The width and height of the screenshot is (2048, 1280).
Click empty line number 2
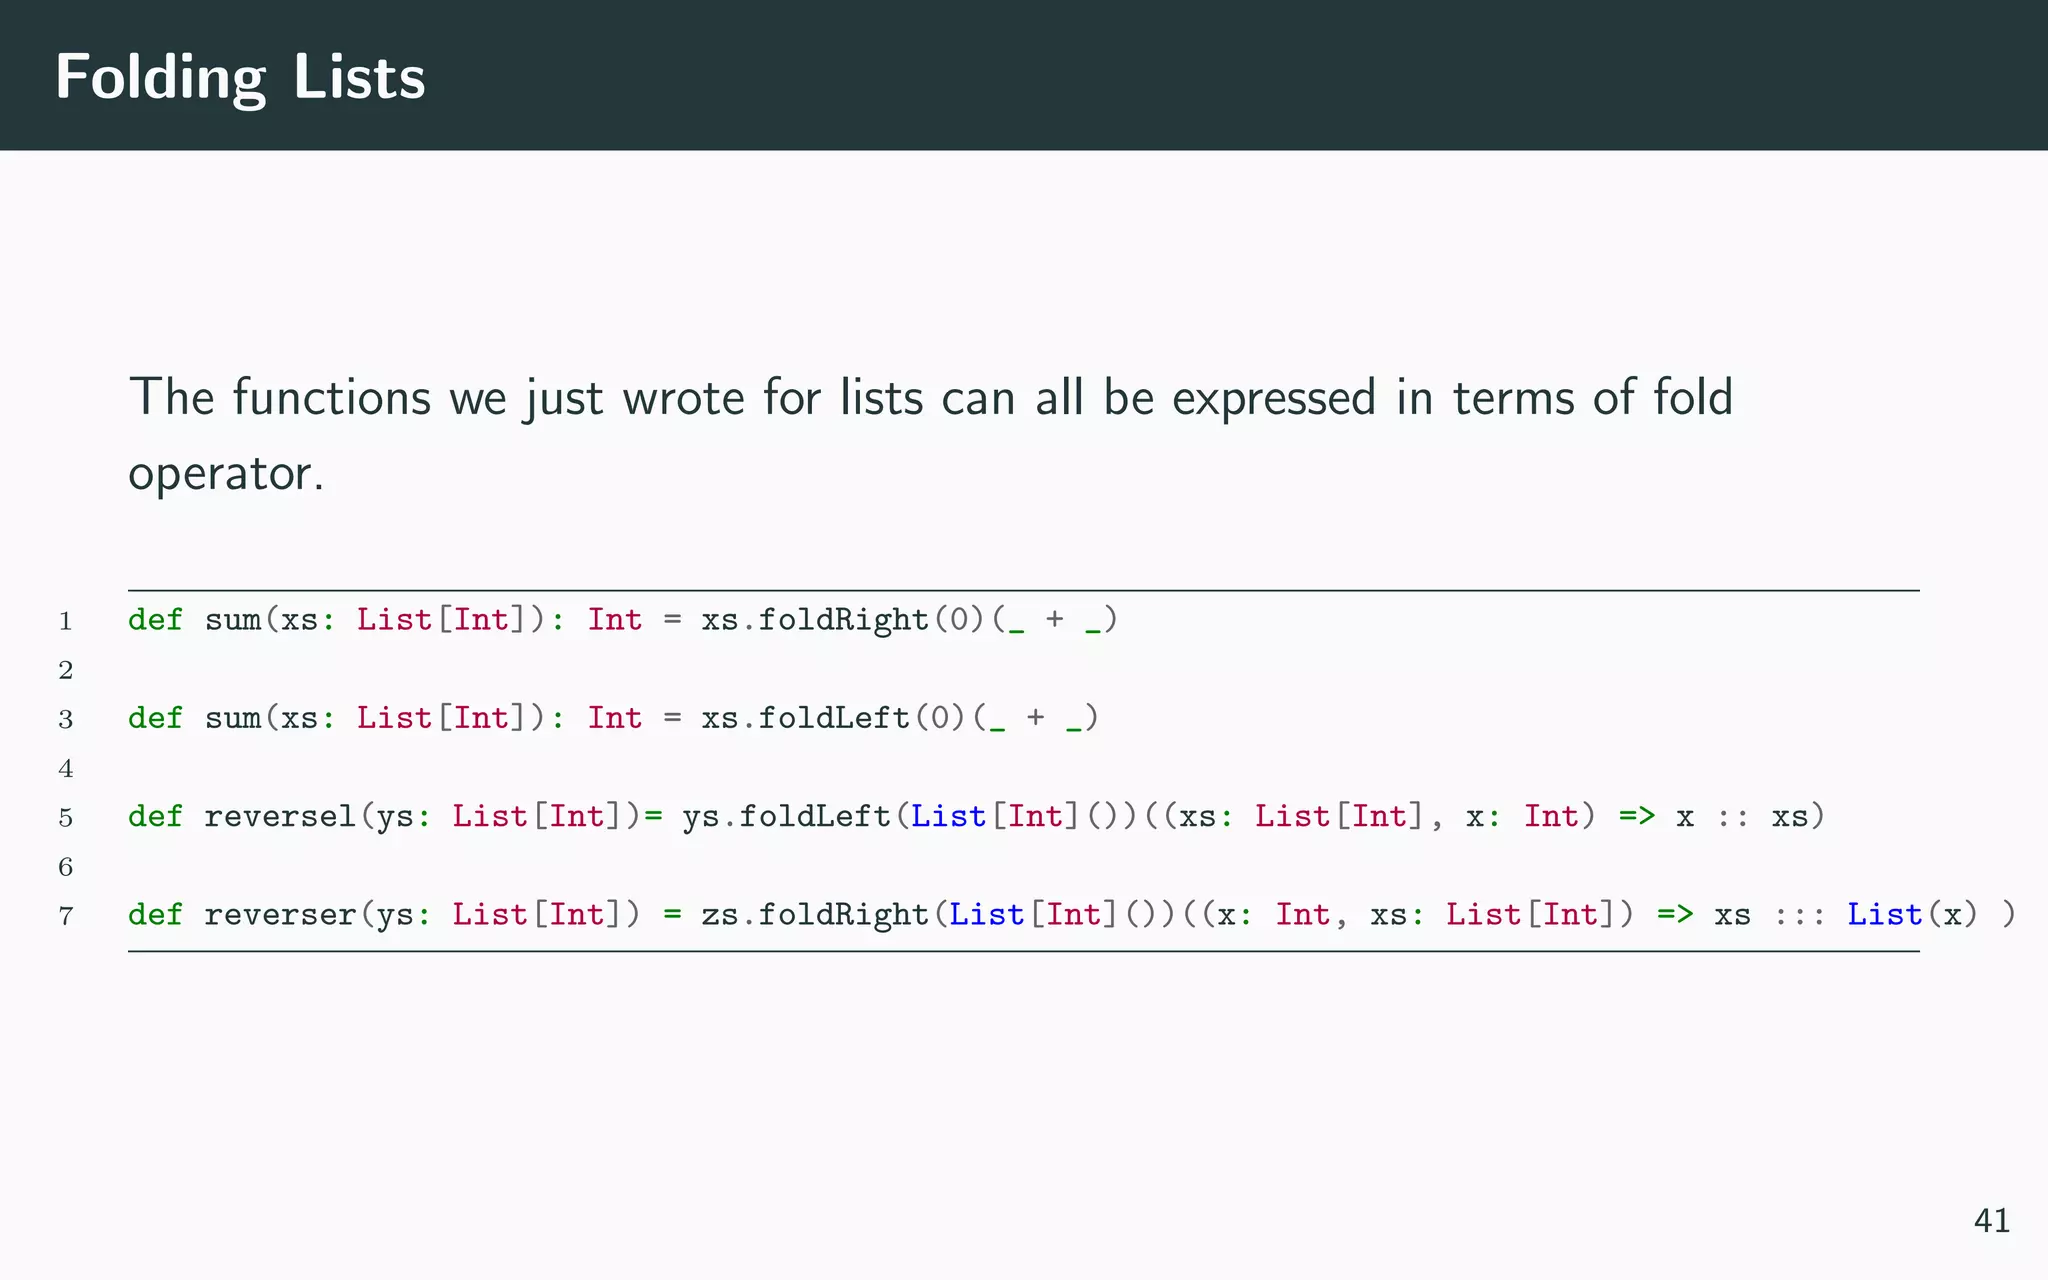pos(66,670)
